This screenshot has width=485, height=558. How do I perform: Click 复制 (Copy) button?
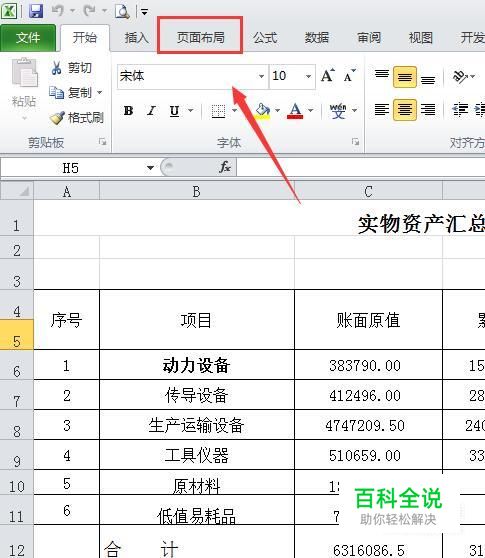[70, 93]
